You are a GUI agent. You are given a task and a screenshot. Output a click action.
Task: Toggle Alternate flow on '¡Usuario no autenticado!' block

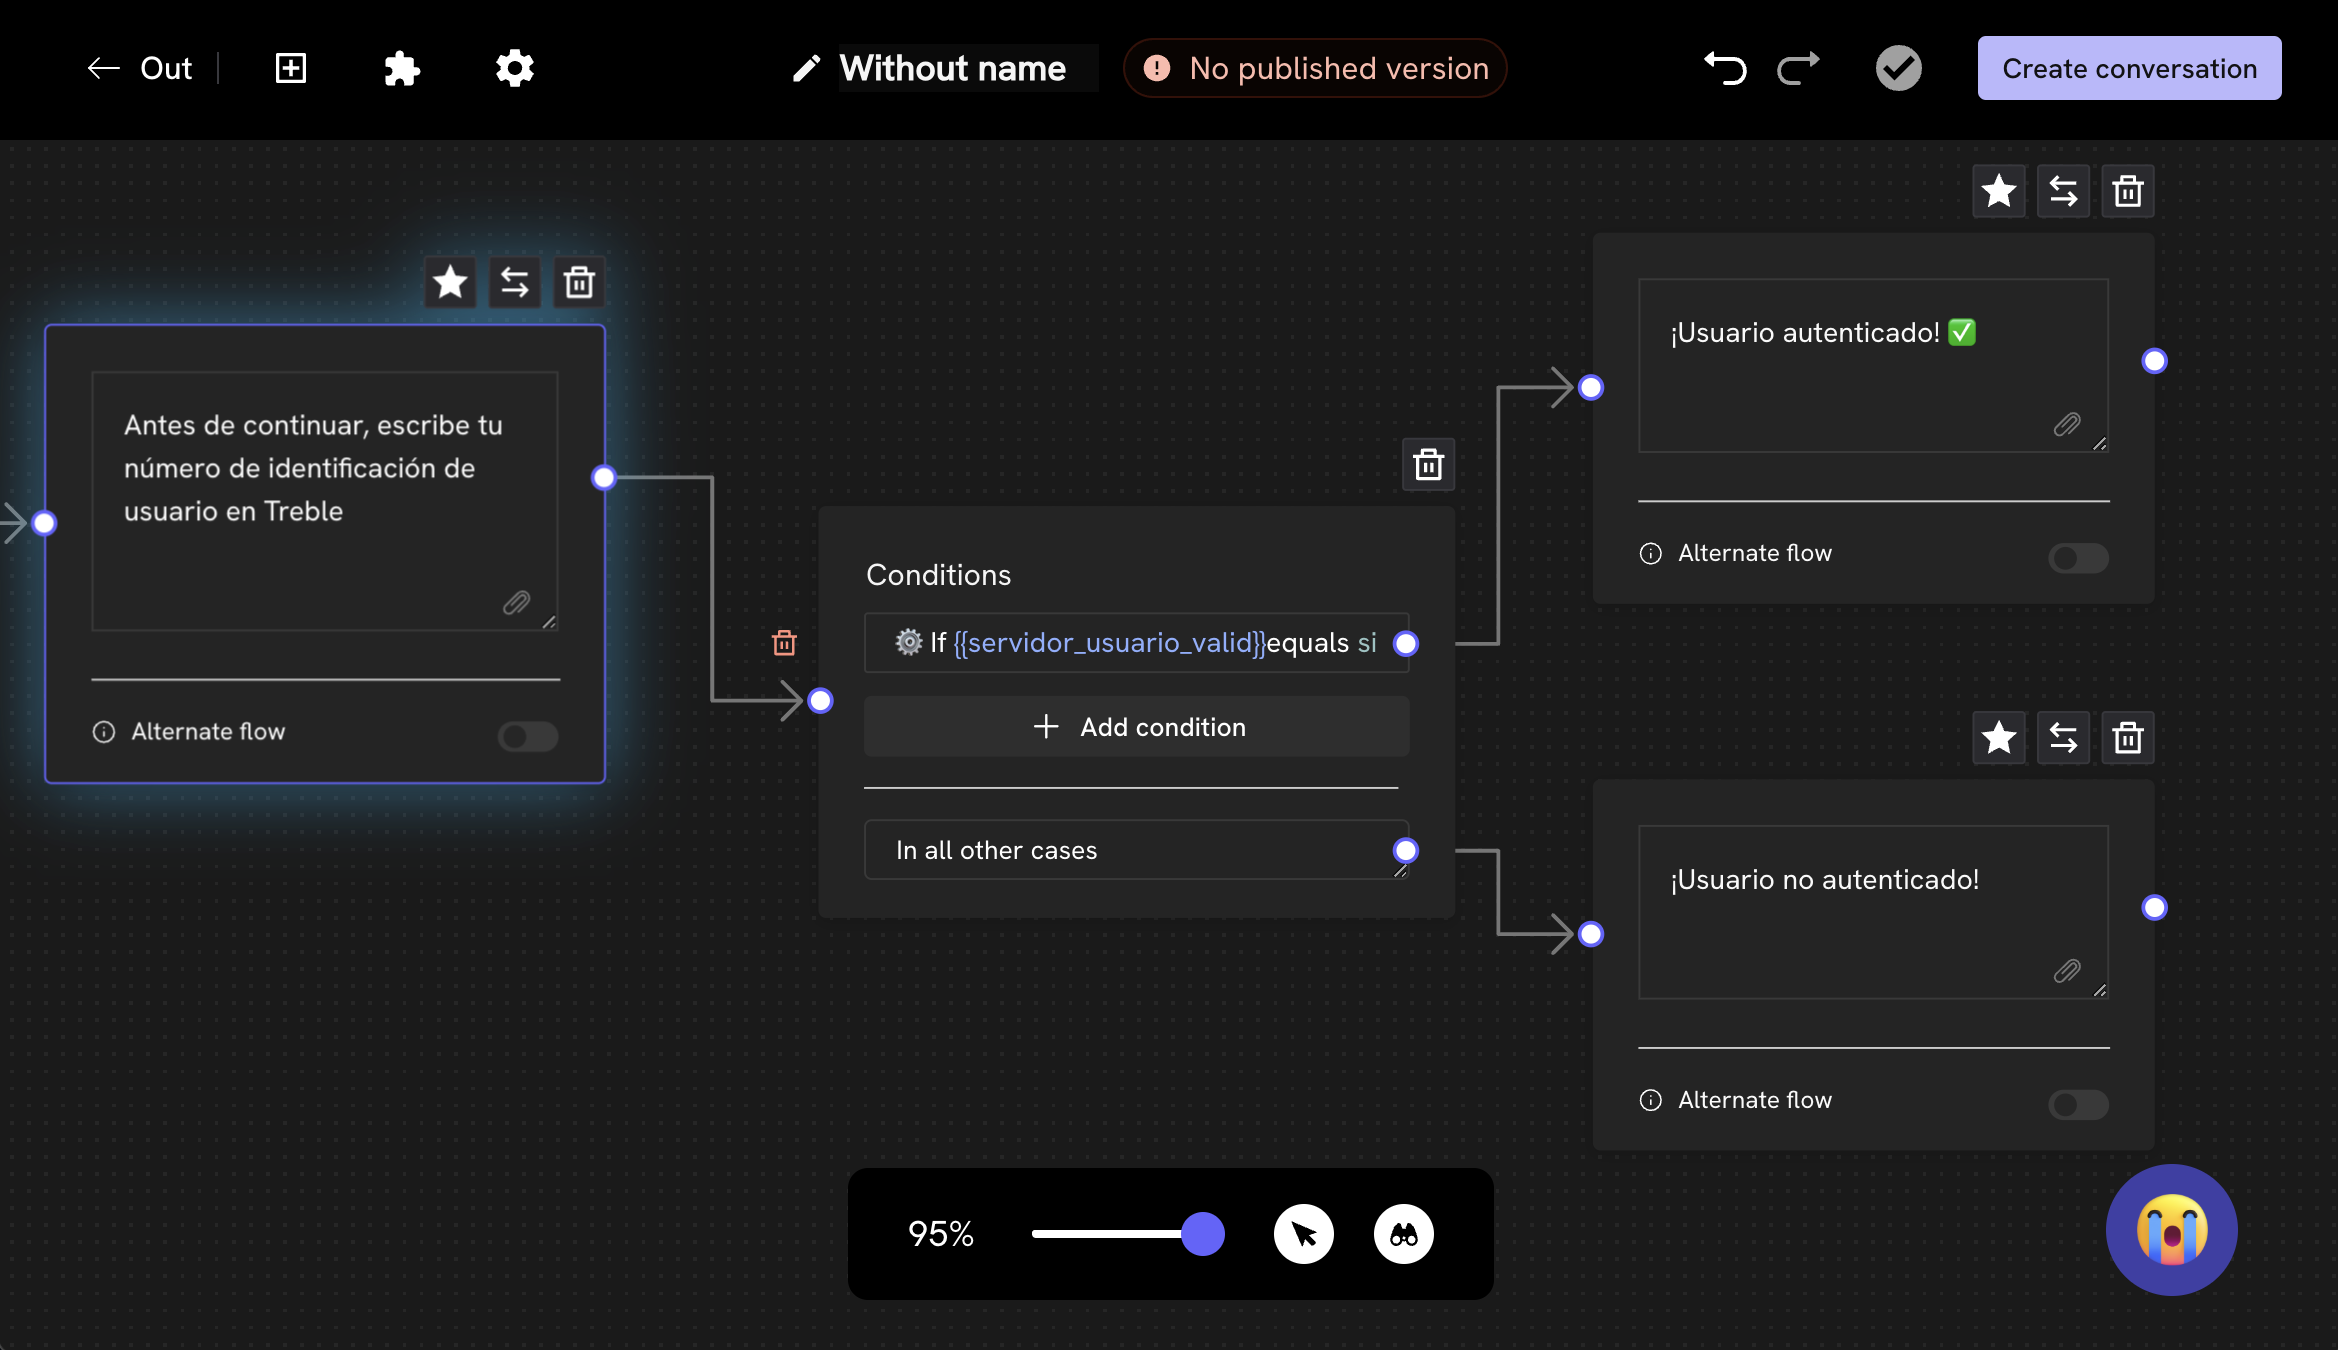point(2078,1104)
